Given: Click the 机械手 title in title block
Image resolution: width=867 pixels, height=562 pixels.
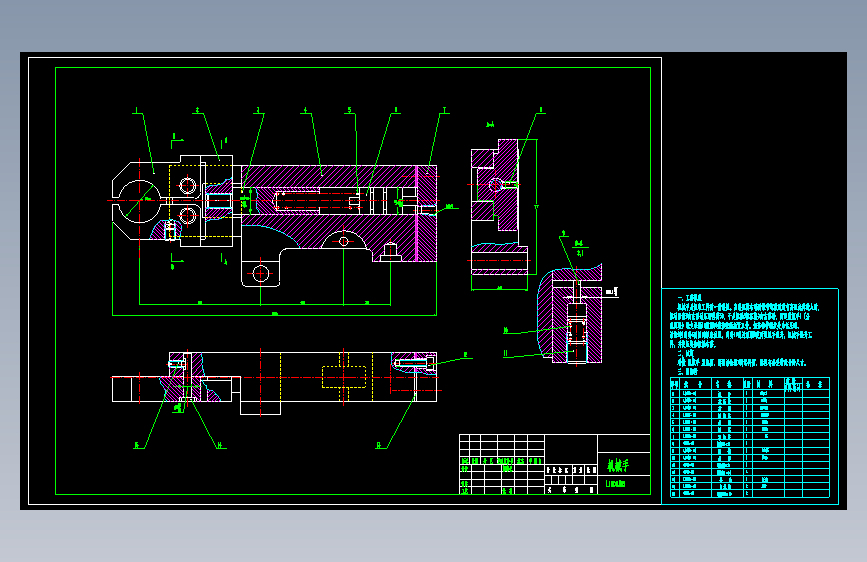Looking at the screenshot, I should coord(618,465).
